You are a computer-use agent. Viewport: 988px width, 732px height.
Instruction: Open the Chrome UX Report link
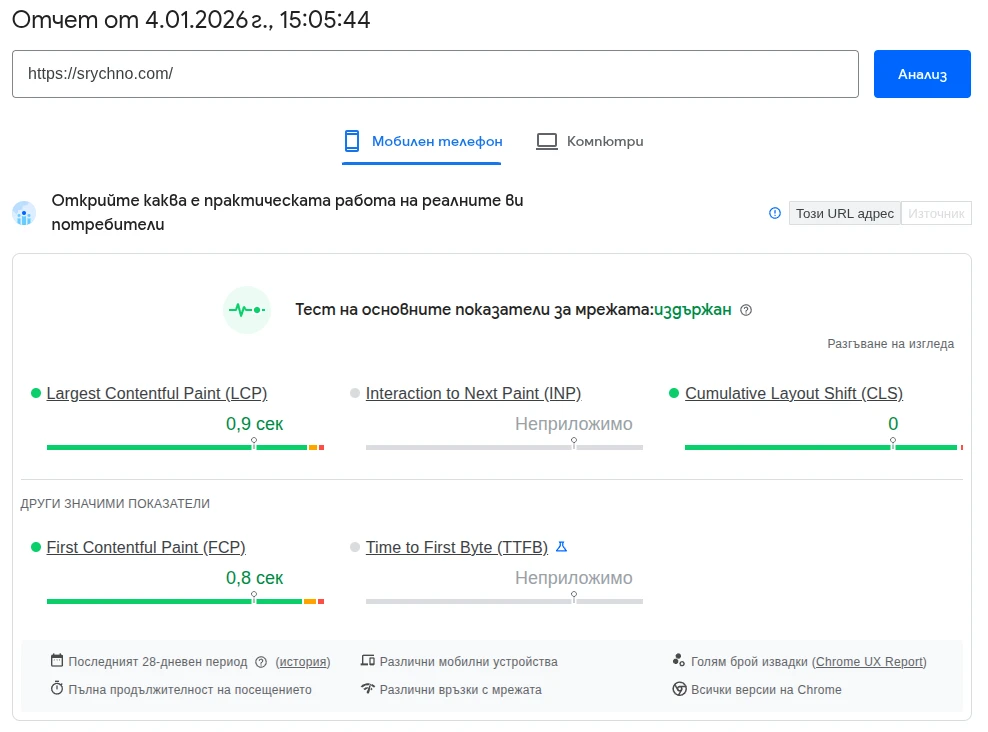(x=869, y=662)
